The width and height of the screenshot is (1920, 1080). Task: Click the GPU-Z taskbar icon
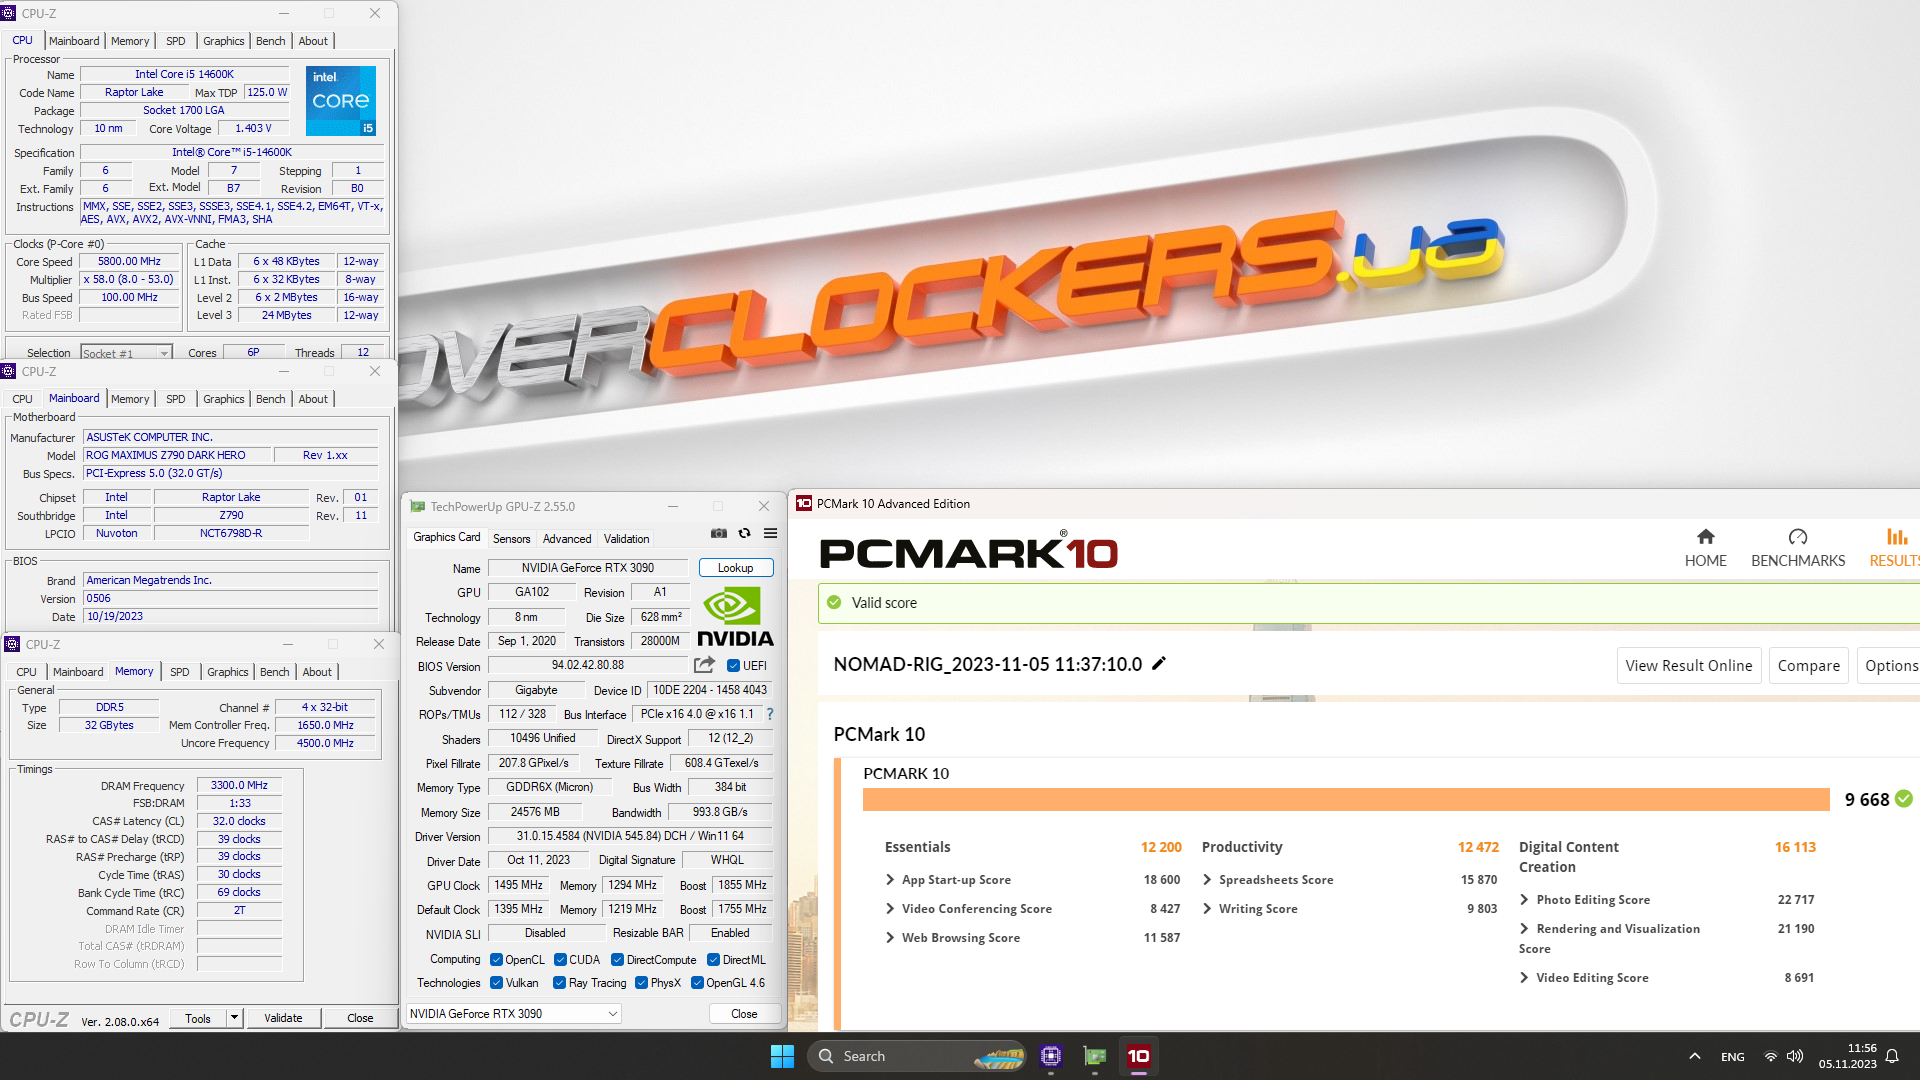[x=1095, y=1056]
